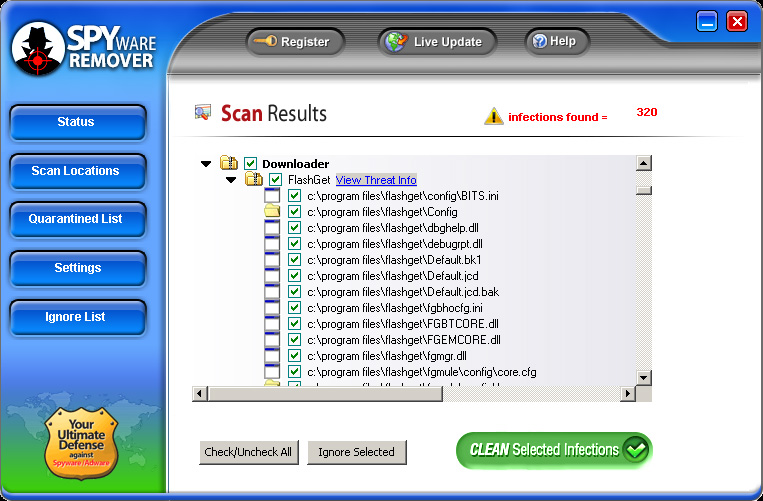The image size is (763, 501).
Task: Collapse the Downloader tree node
Action: click(206, 164)
